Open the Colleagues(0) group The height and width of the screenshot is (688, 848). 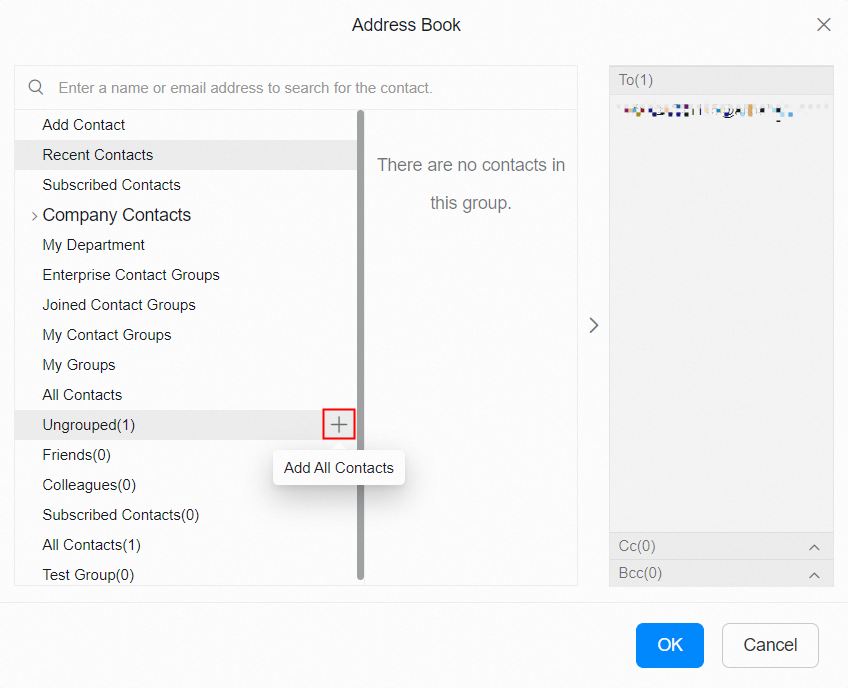coord(89,485)
